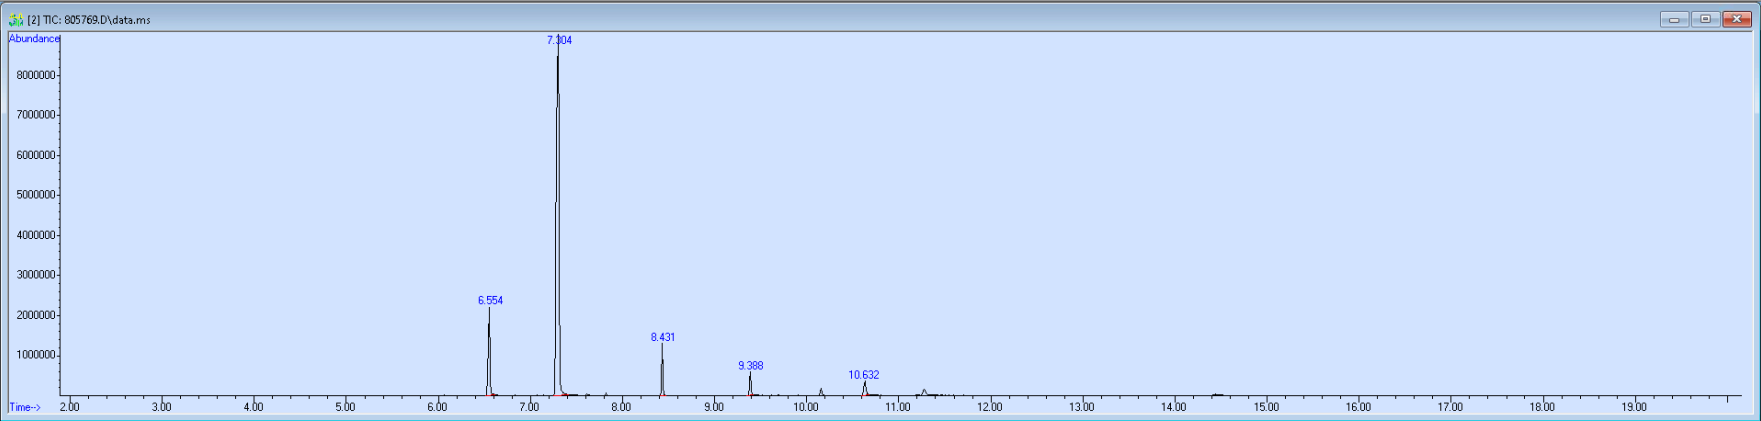
Task: Click the Abundance axis label
Action: [34, 39]
